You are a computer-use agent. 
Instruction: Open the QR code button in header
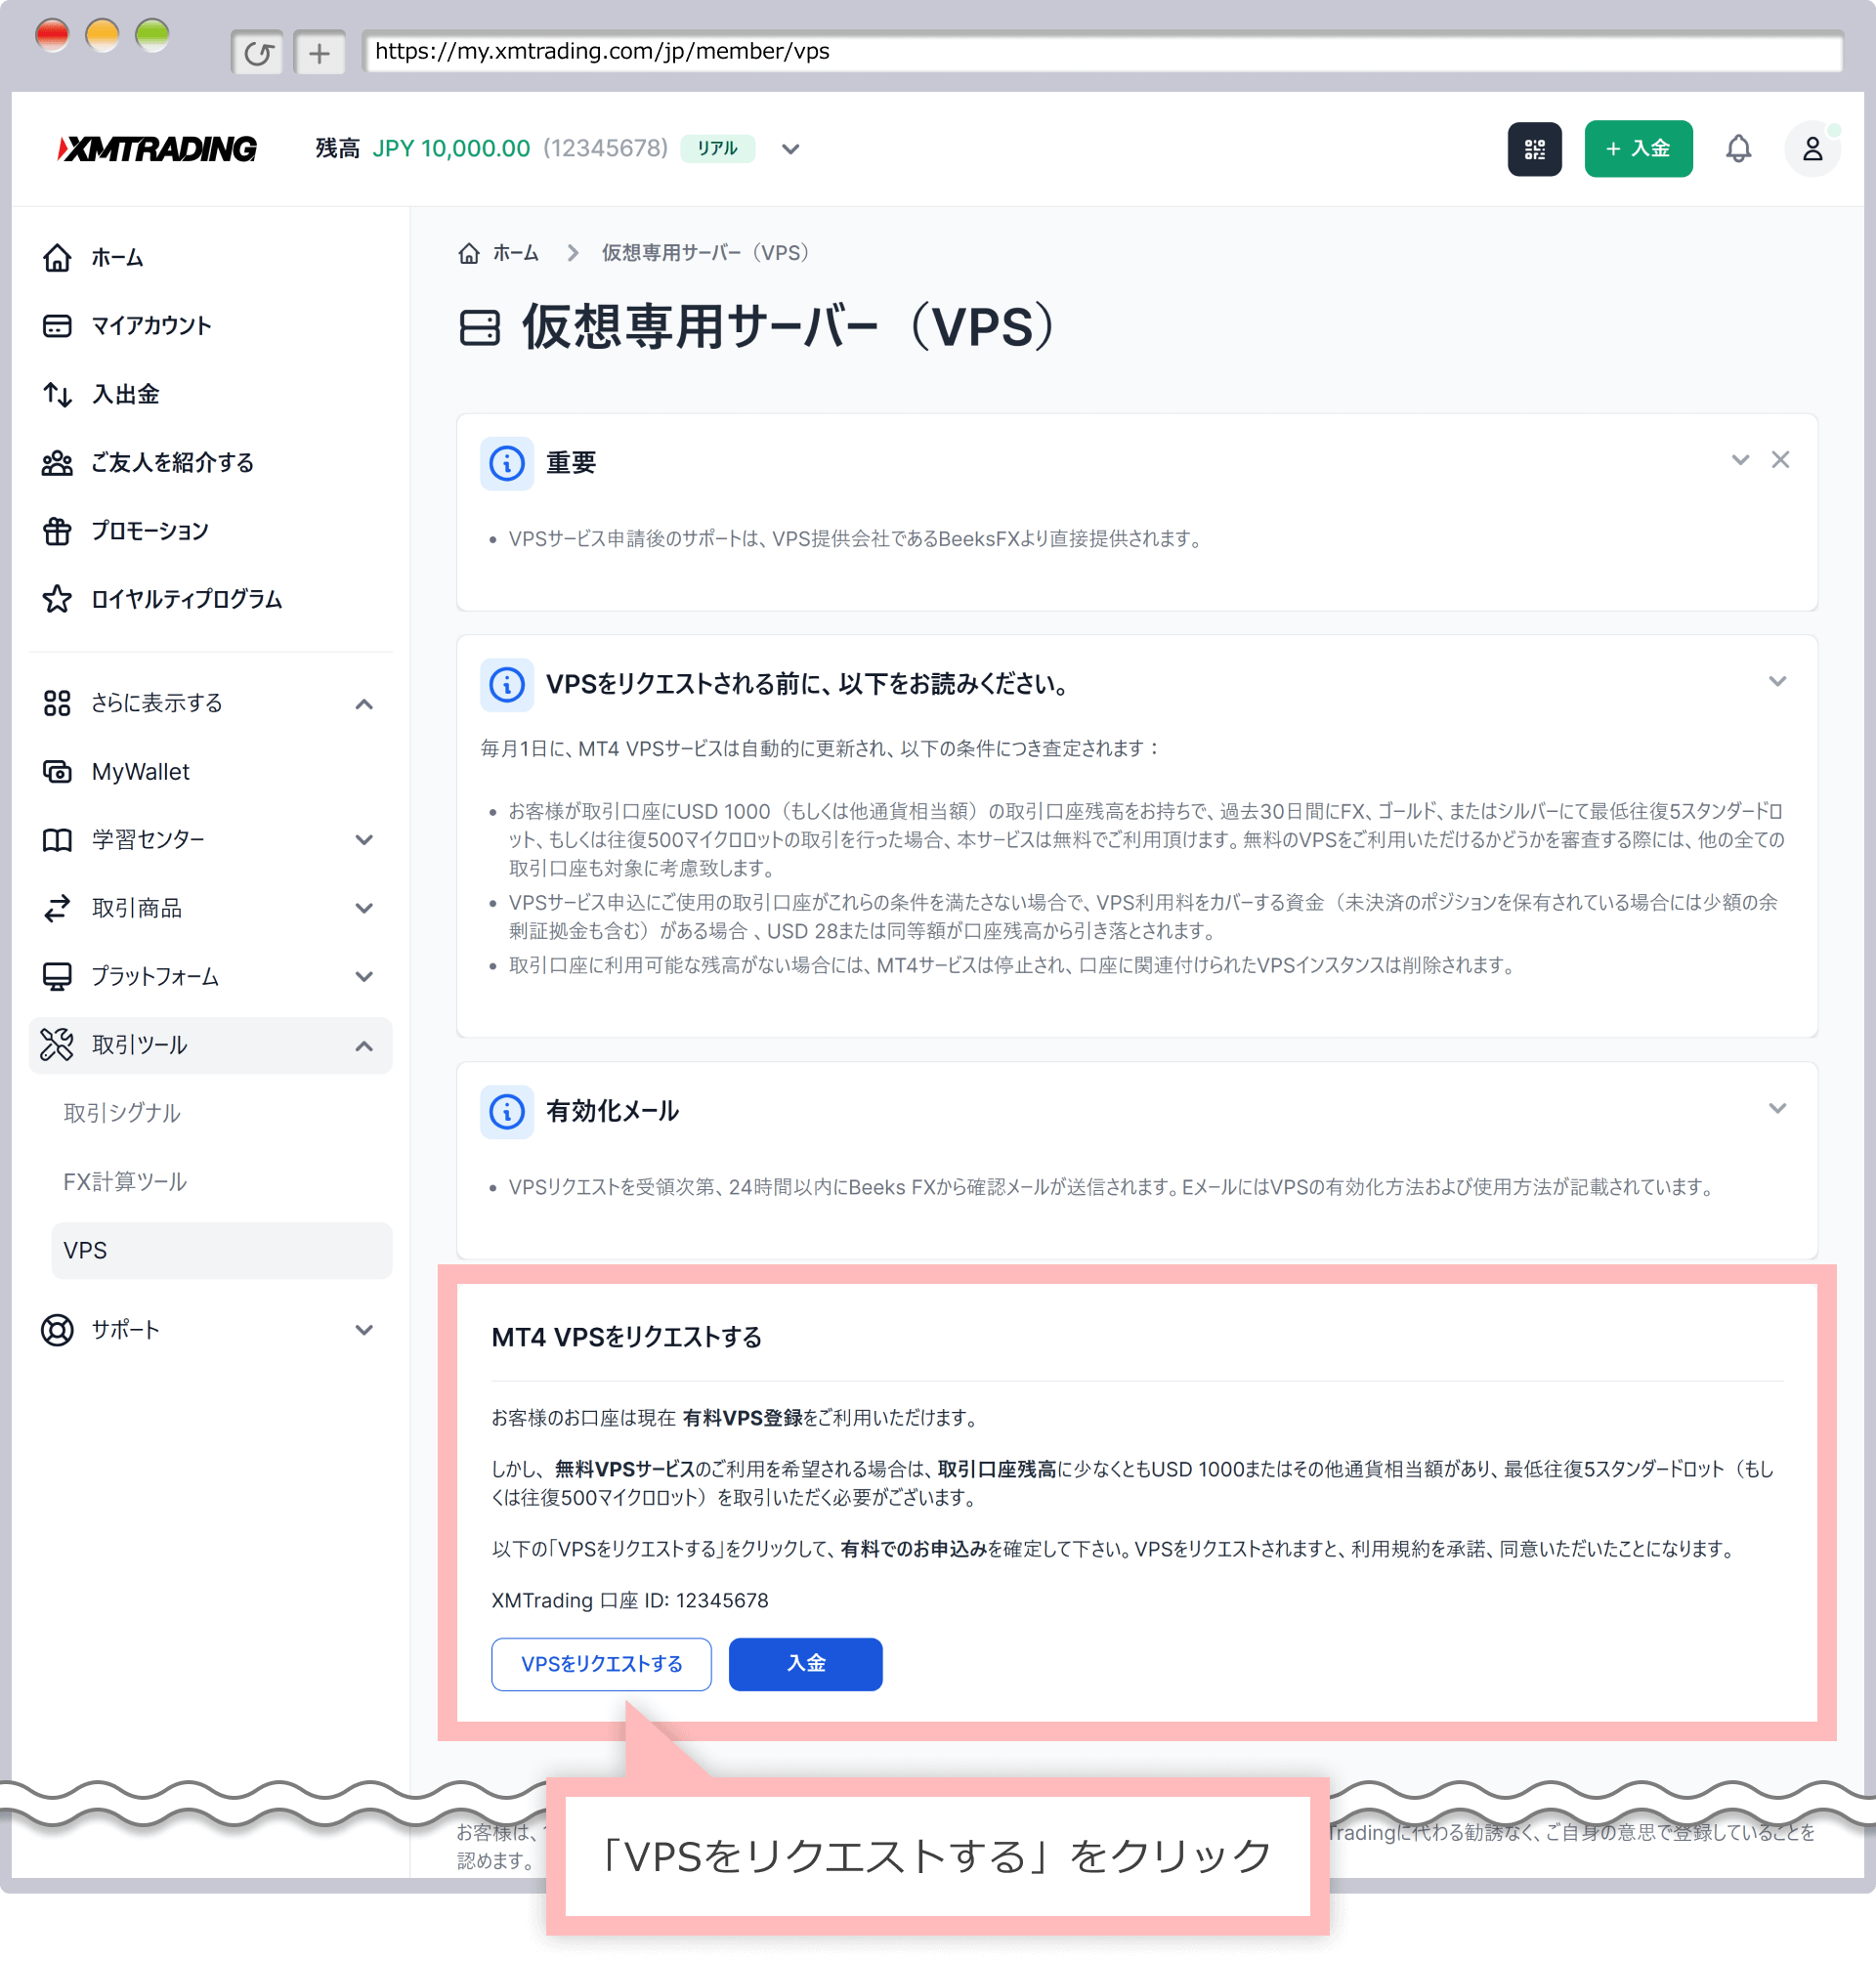(x=1534, y=149)
